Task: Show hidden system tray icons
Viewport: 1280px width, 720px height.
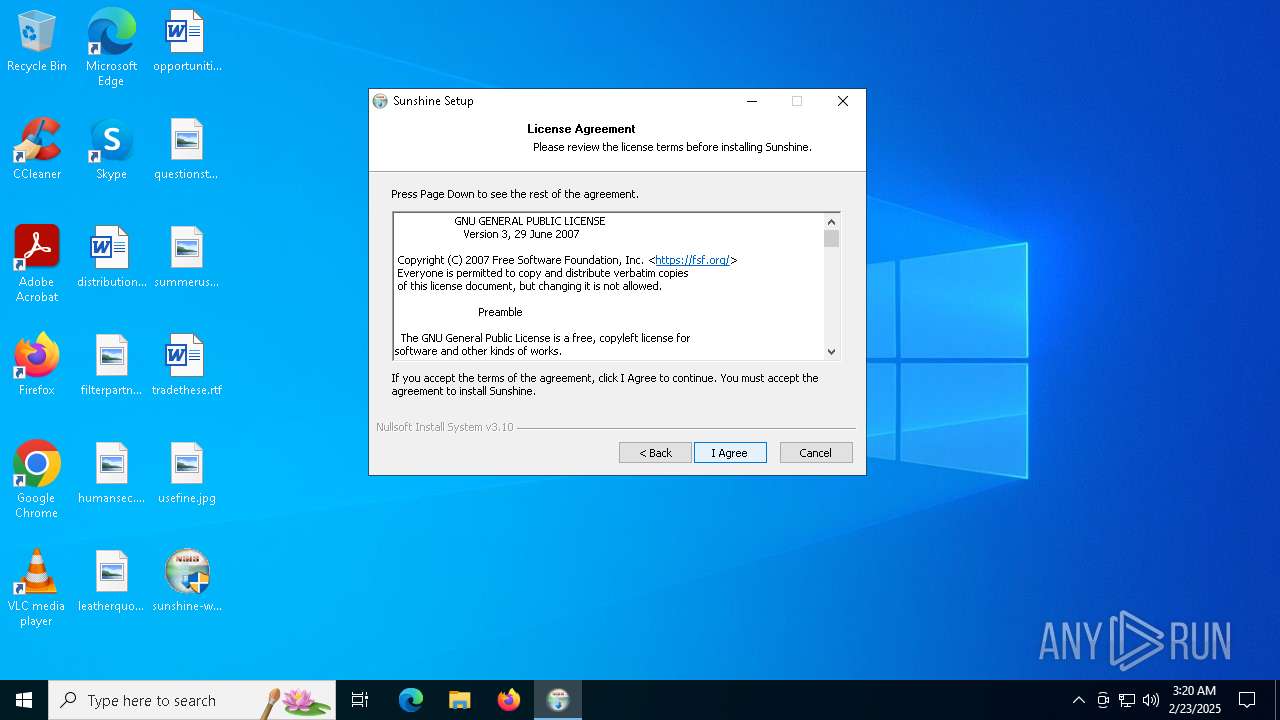Action: [x=1078, y=700]
